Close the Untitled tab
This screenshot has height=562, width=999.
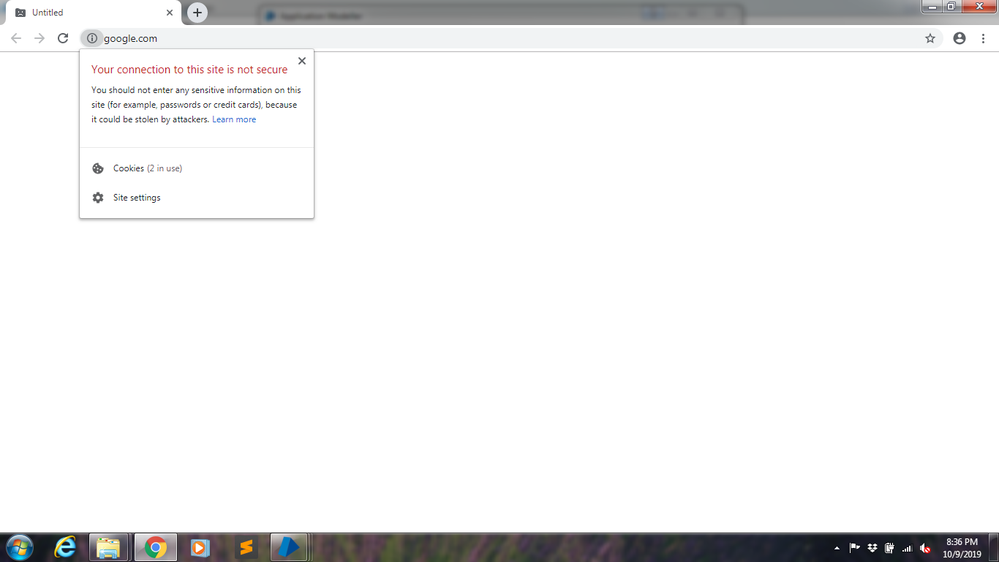[x=169, y=13]
